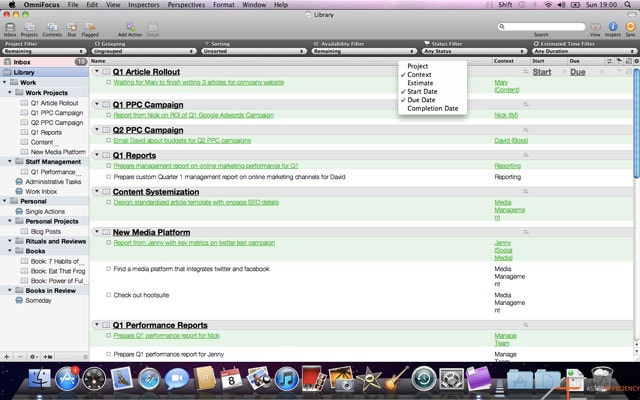The height and width of the screenshot is (400, 640).
Task: Click the Focus toolbar icon
Action: 153,28
